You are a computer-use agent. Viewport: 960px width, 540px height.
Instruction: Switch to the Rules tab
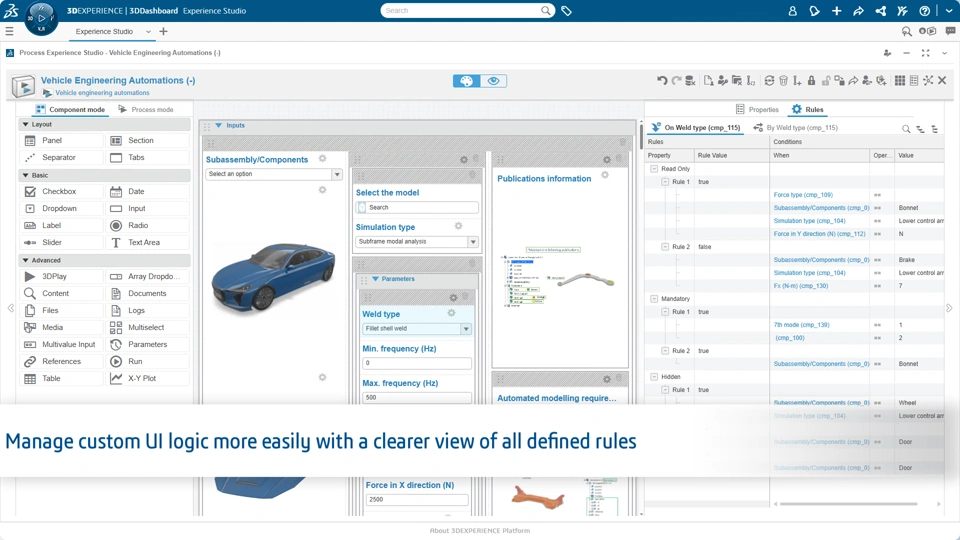(x=808, y=110)
